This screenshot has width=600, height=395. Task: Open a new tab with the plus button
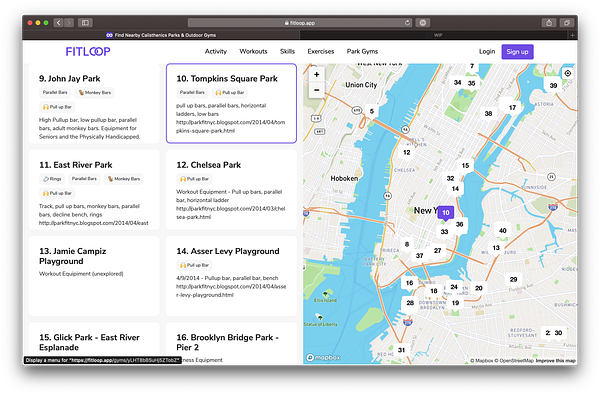(x=572, y=35)
